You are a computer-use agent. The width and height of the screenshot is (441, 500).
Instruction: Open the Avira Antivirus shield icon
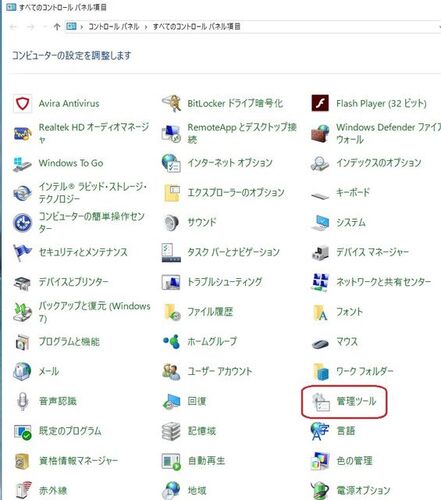(22, 103)
